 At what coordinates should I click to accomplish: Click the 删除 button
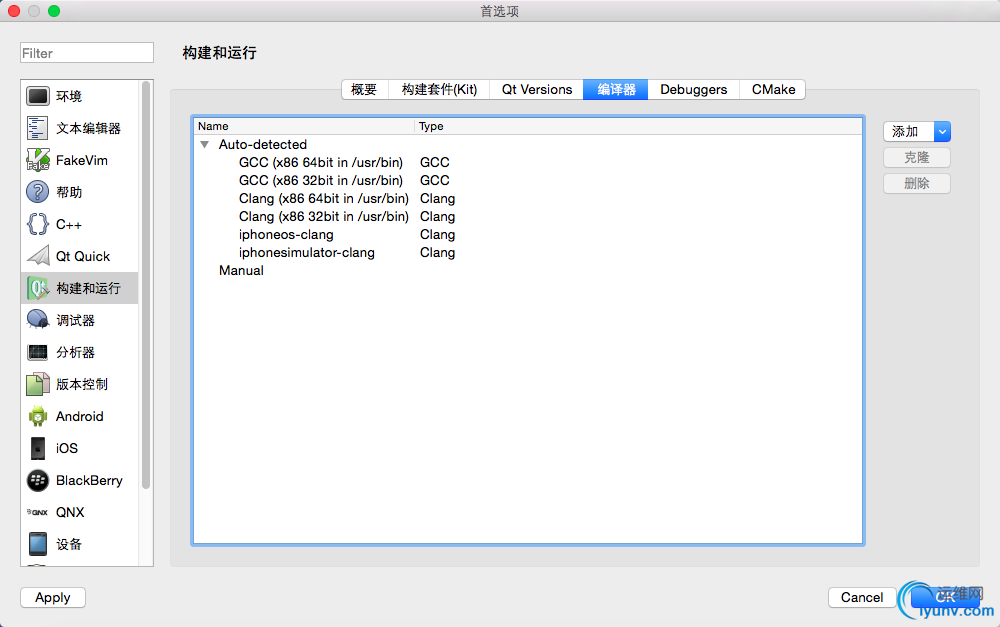(x=916, y=184)
